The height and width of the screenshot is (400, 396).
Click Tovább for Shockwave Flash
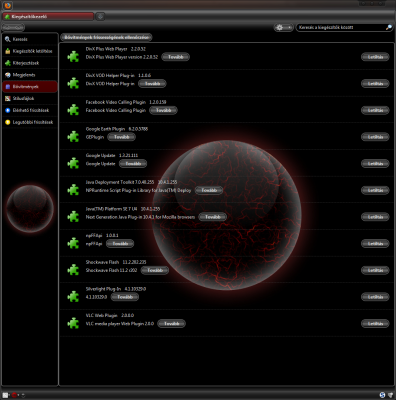point(155,270)
